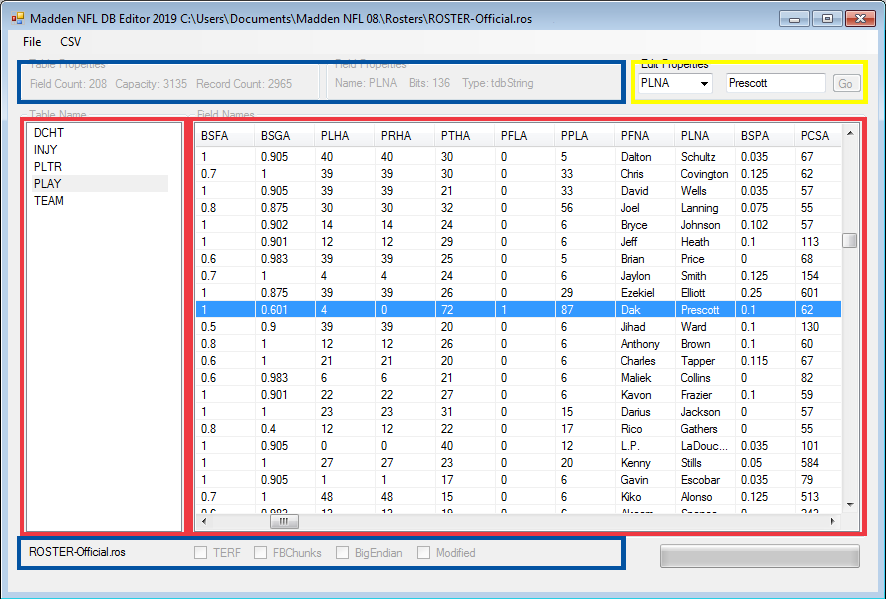Close the Madden NFL DB Editor window

click(861, 19)
